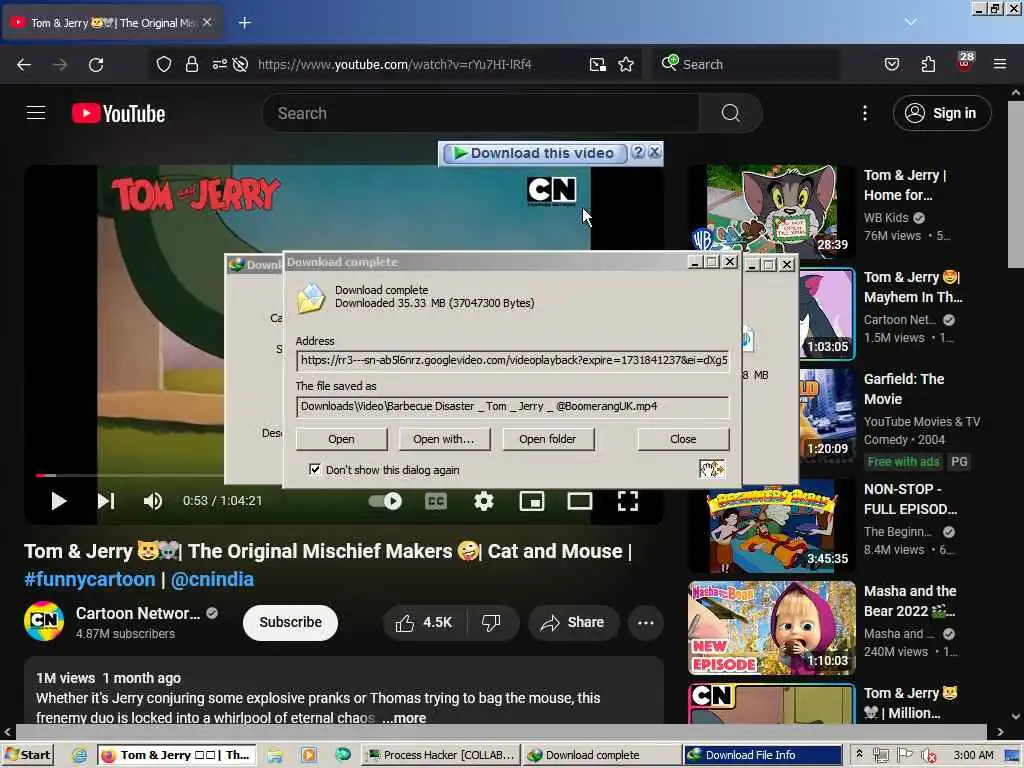Skip to the next video

click(x=106, y=501)
